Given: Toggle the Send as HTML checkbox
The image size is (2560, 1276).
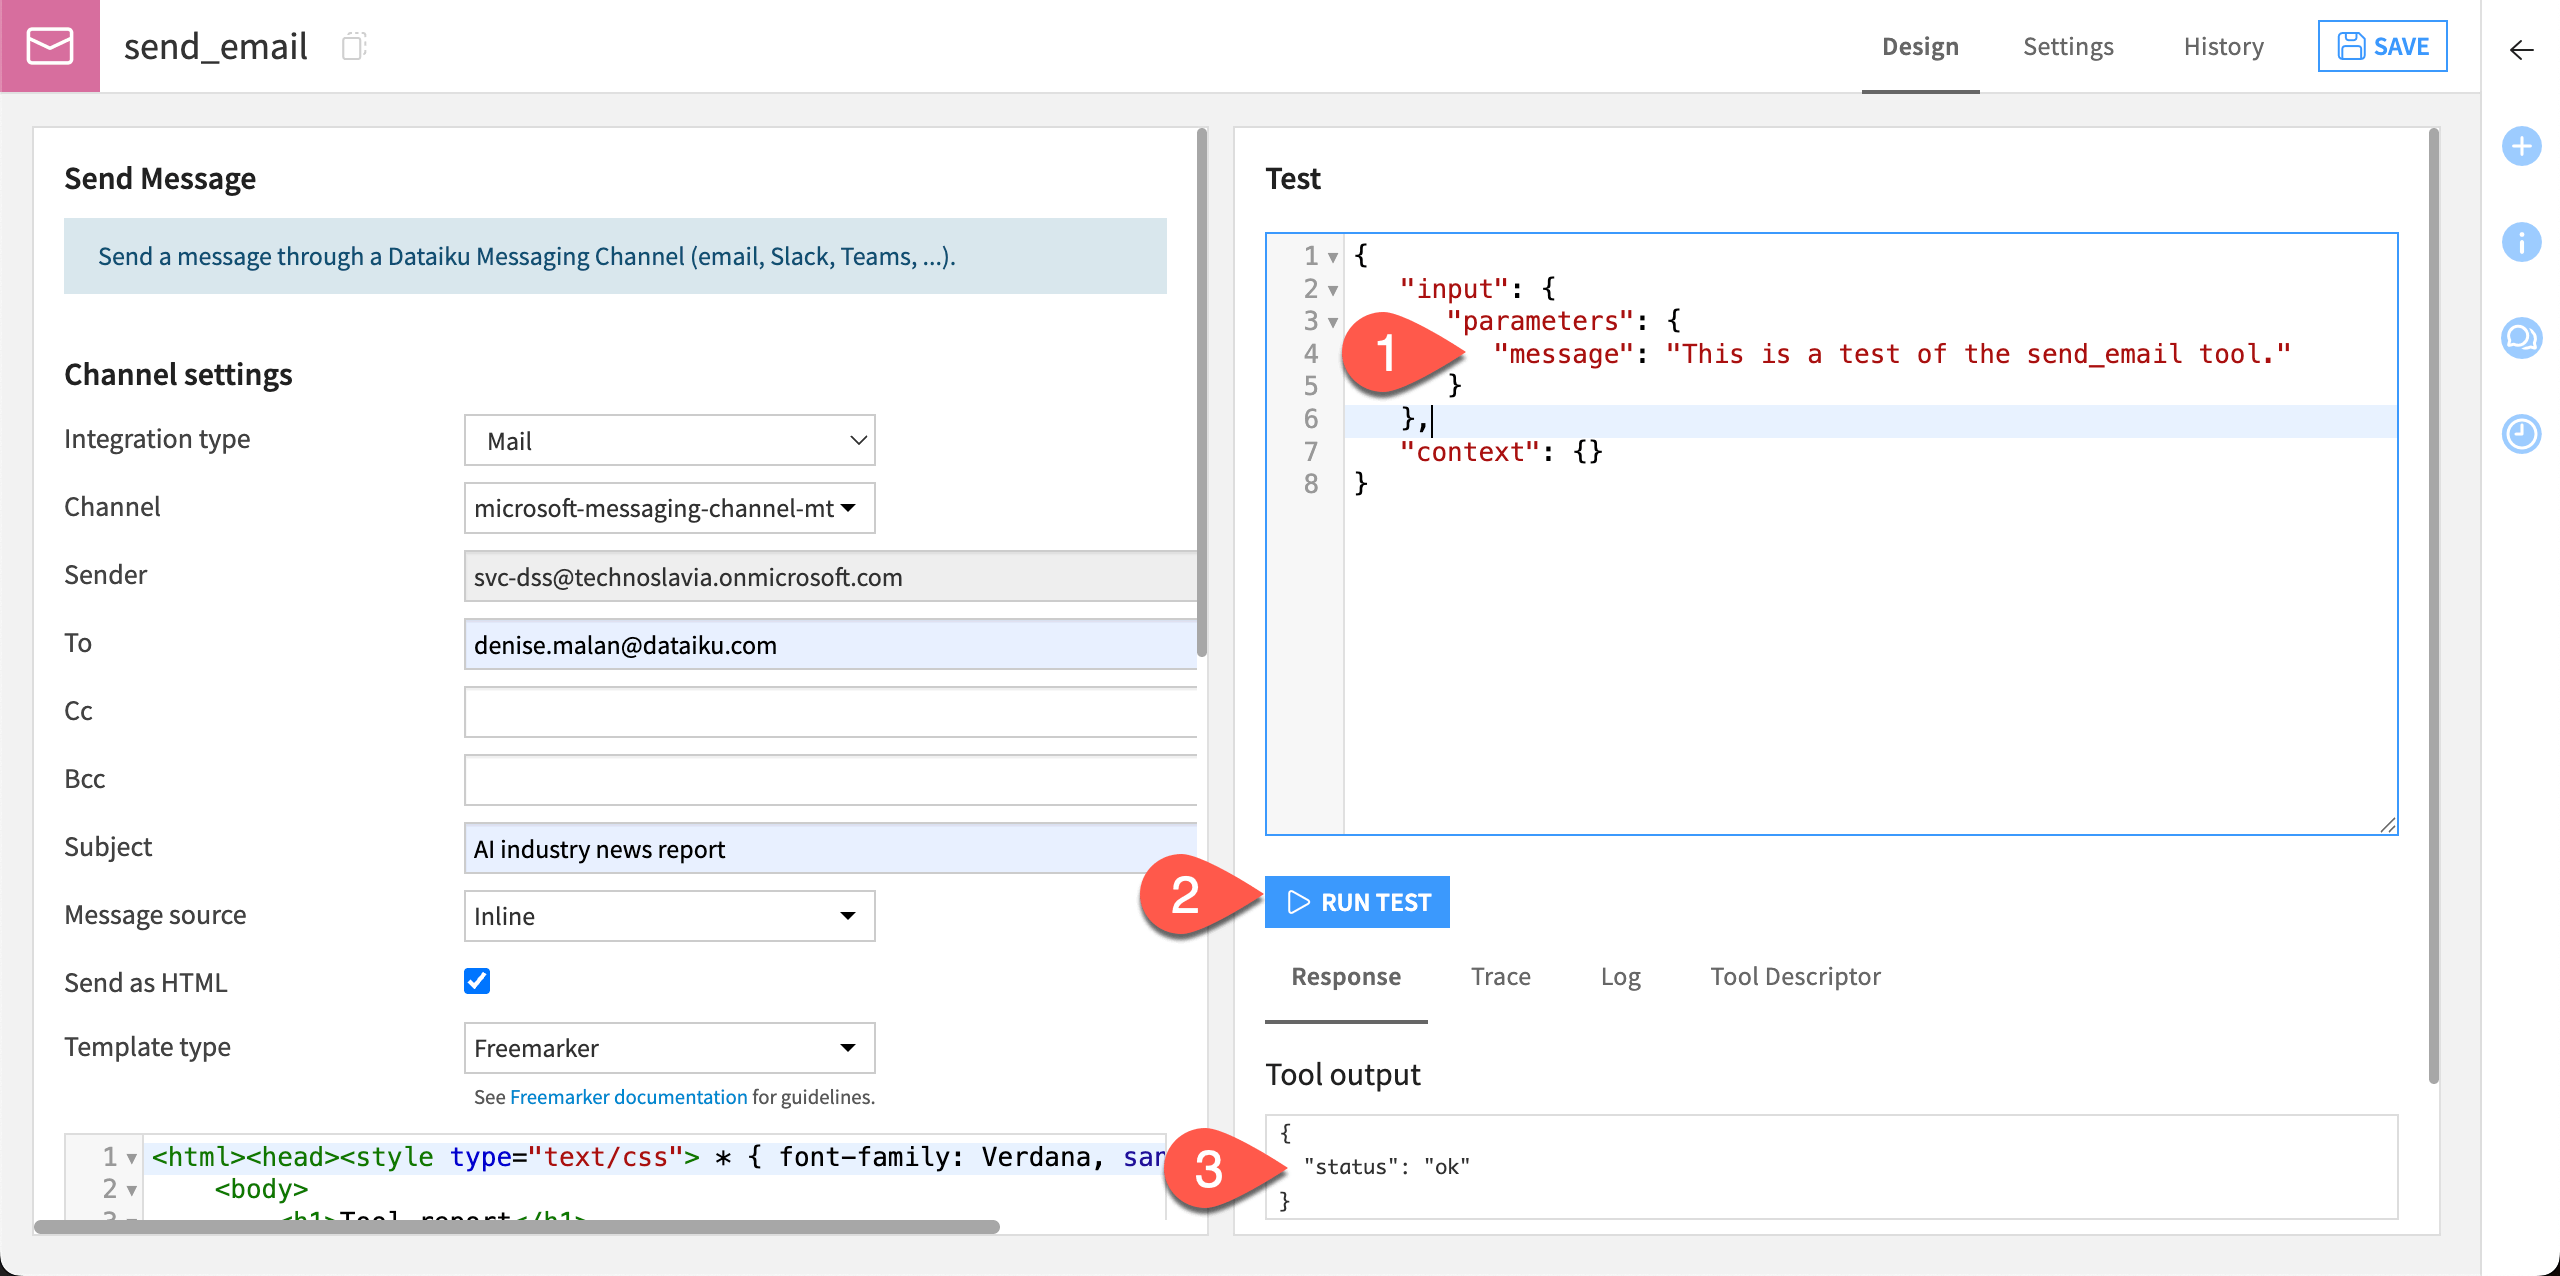Looking at the screenshot, I should (x=477, y=981).
